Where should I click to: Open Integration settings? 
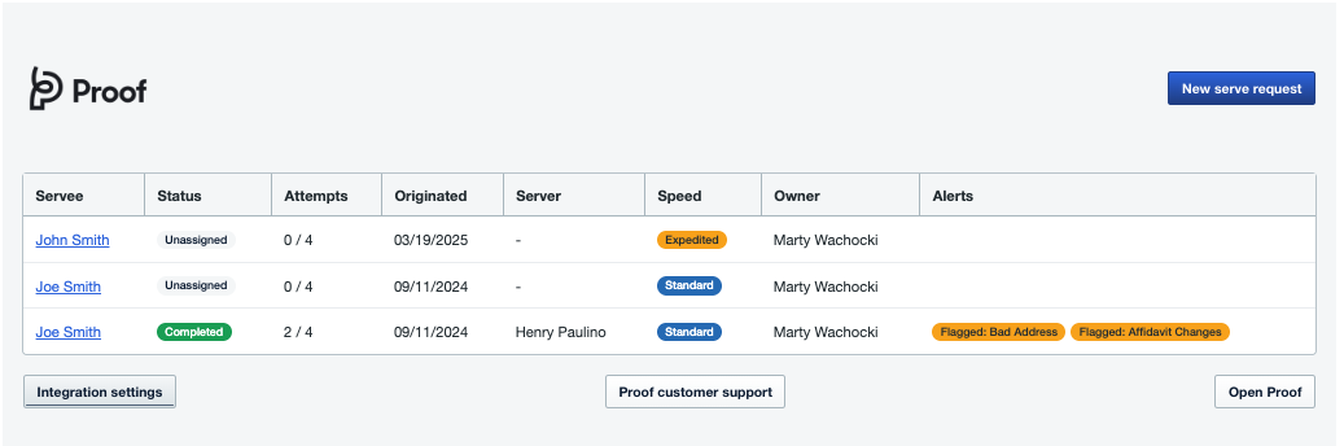click(99, 392)
